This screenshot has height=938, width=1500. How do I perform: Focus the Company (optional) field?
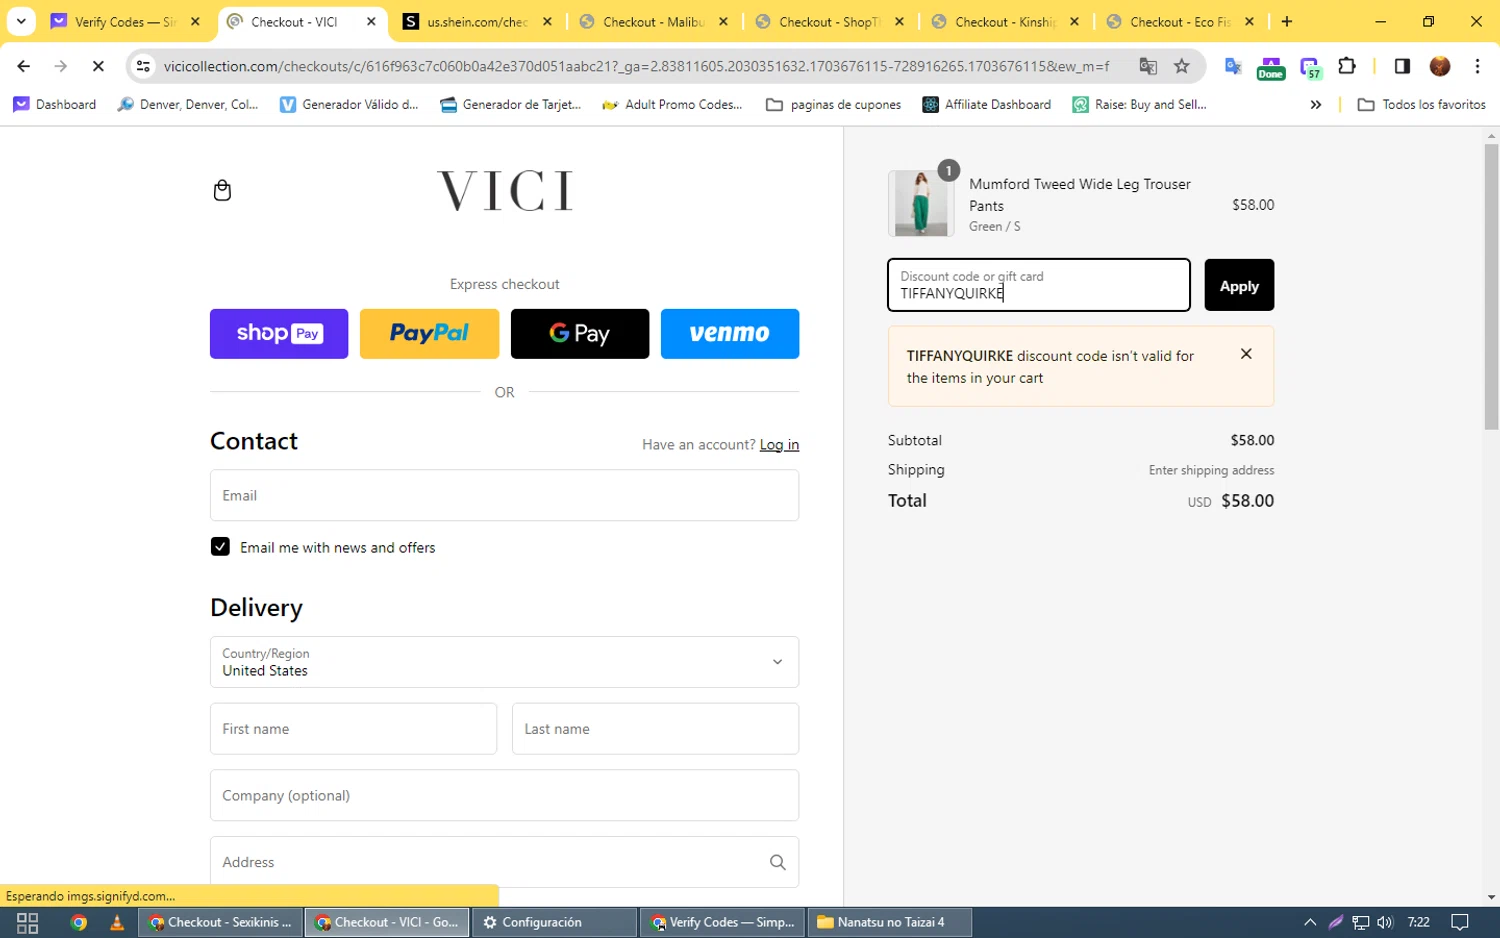tap(504, 796)
